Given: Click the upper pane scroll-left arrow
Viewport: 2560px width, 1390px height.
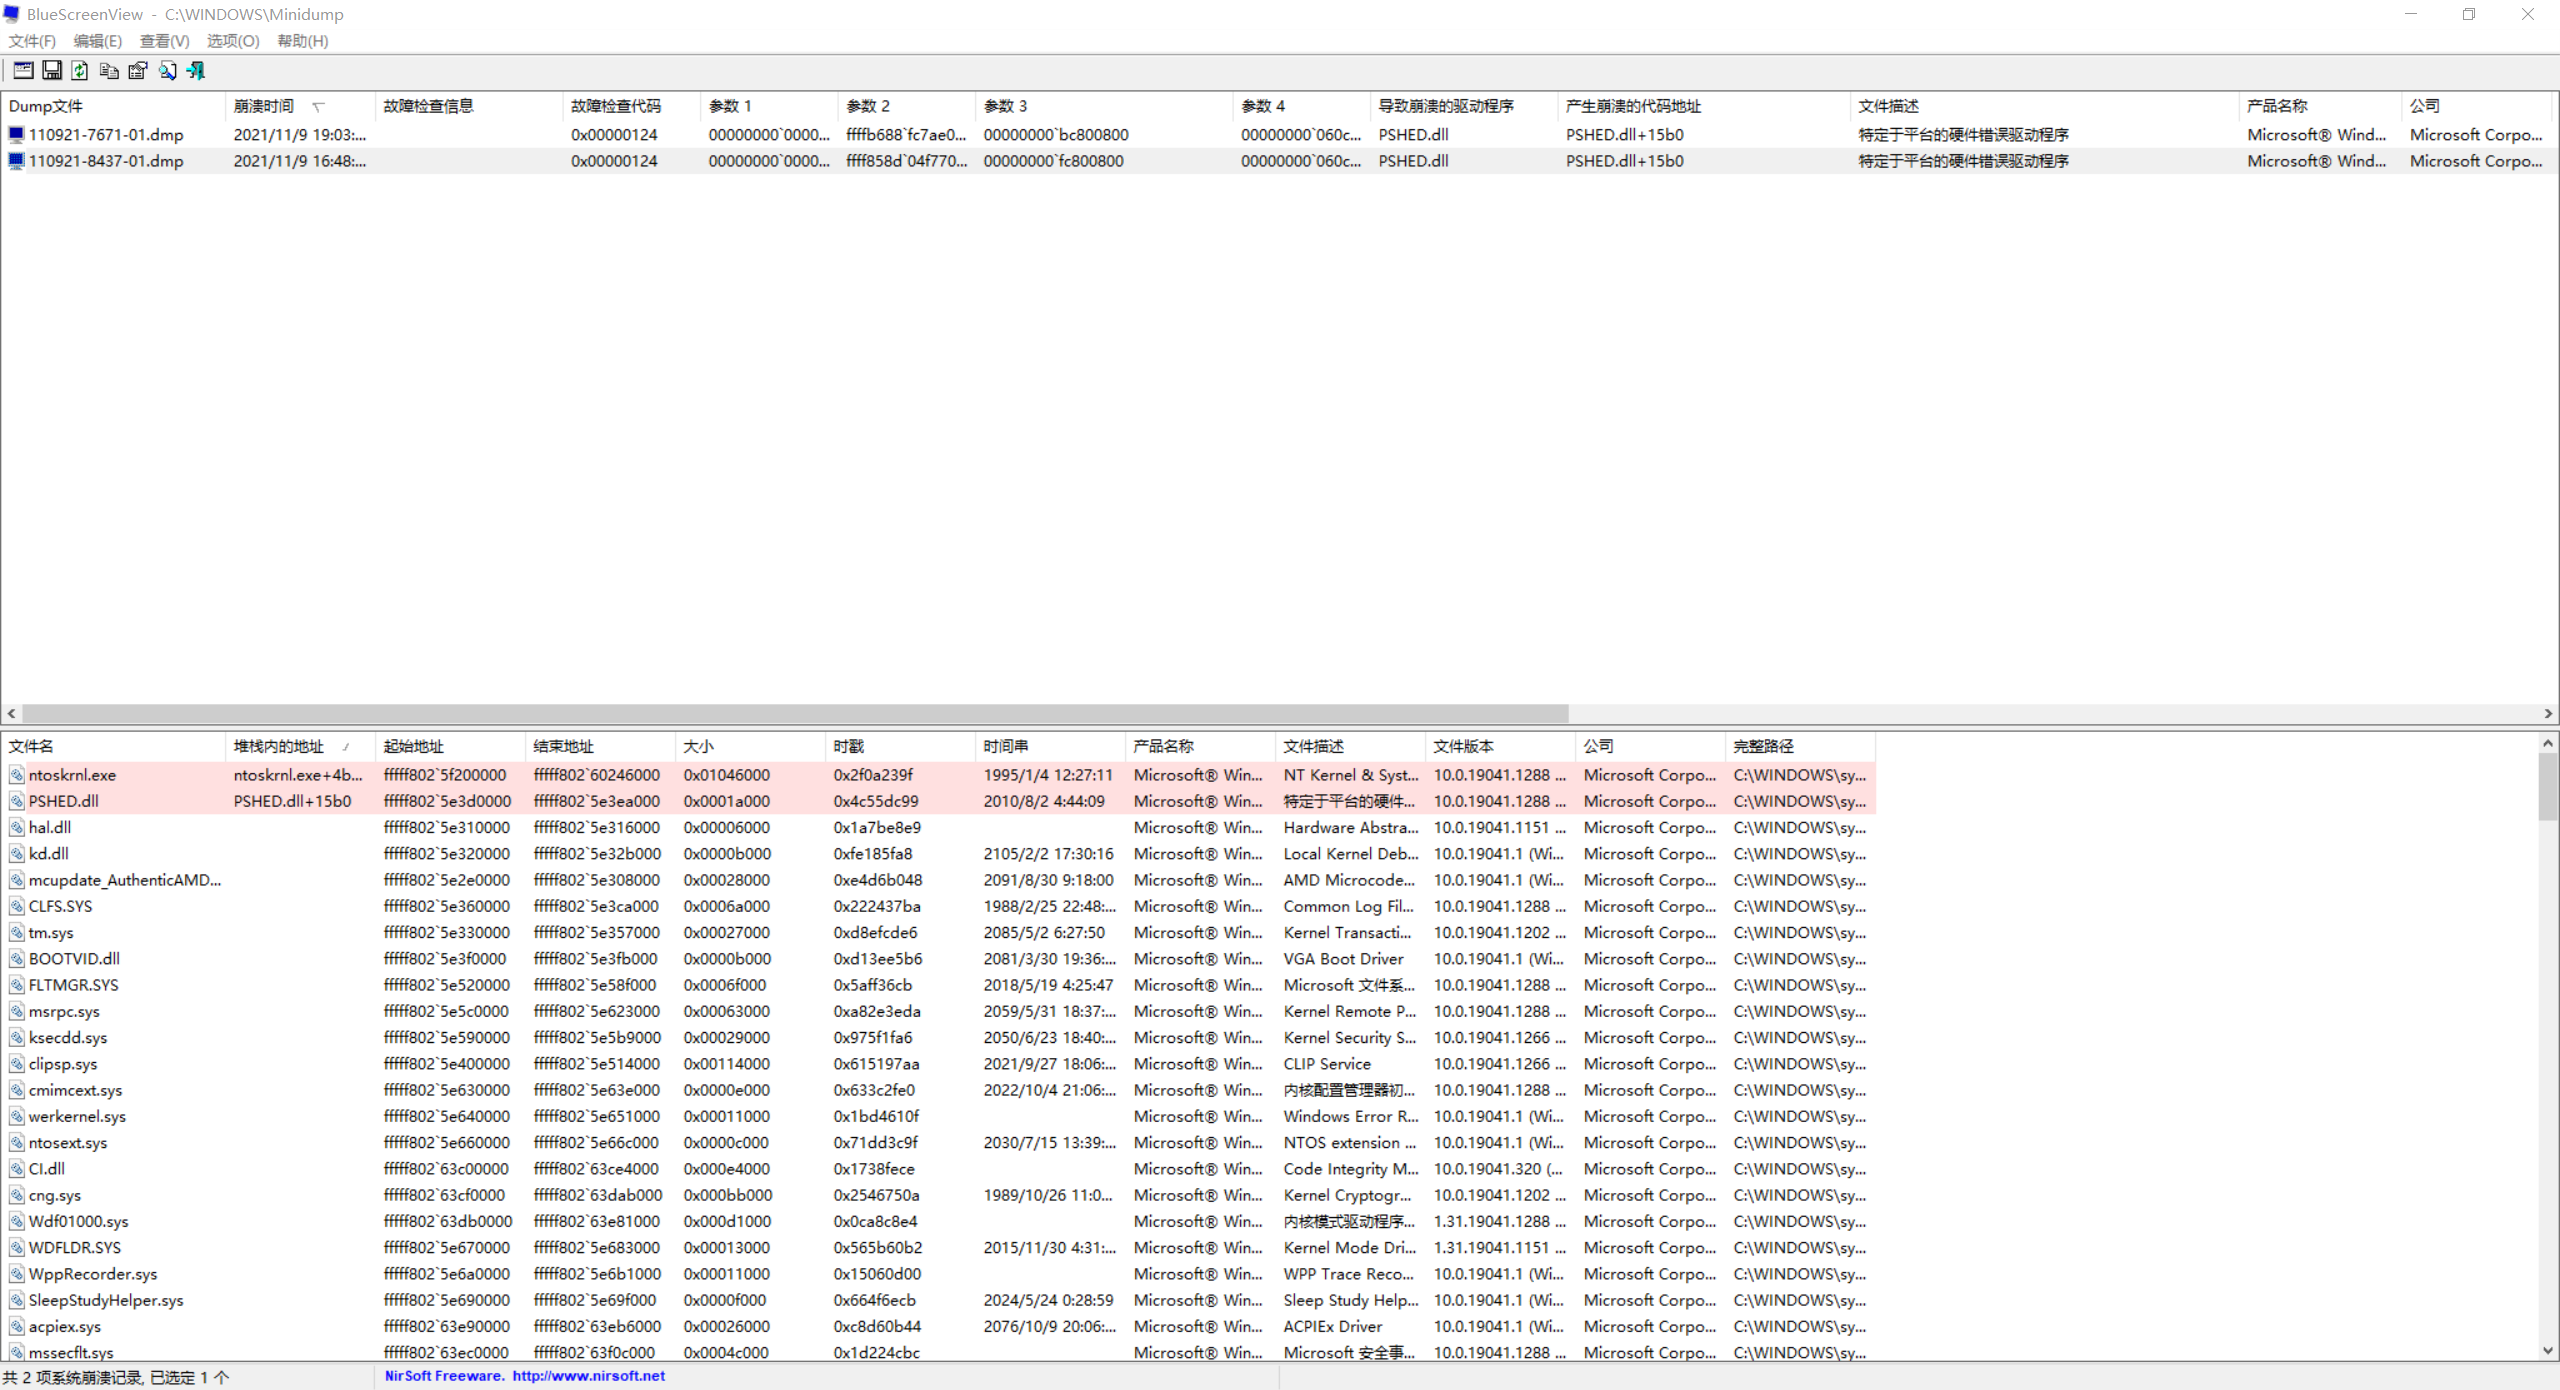Looking at the screenshot, I should coord(11,713).
